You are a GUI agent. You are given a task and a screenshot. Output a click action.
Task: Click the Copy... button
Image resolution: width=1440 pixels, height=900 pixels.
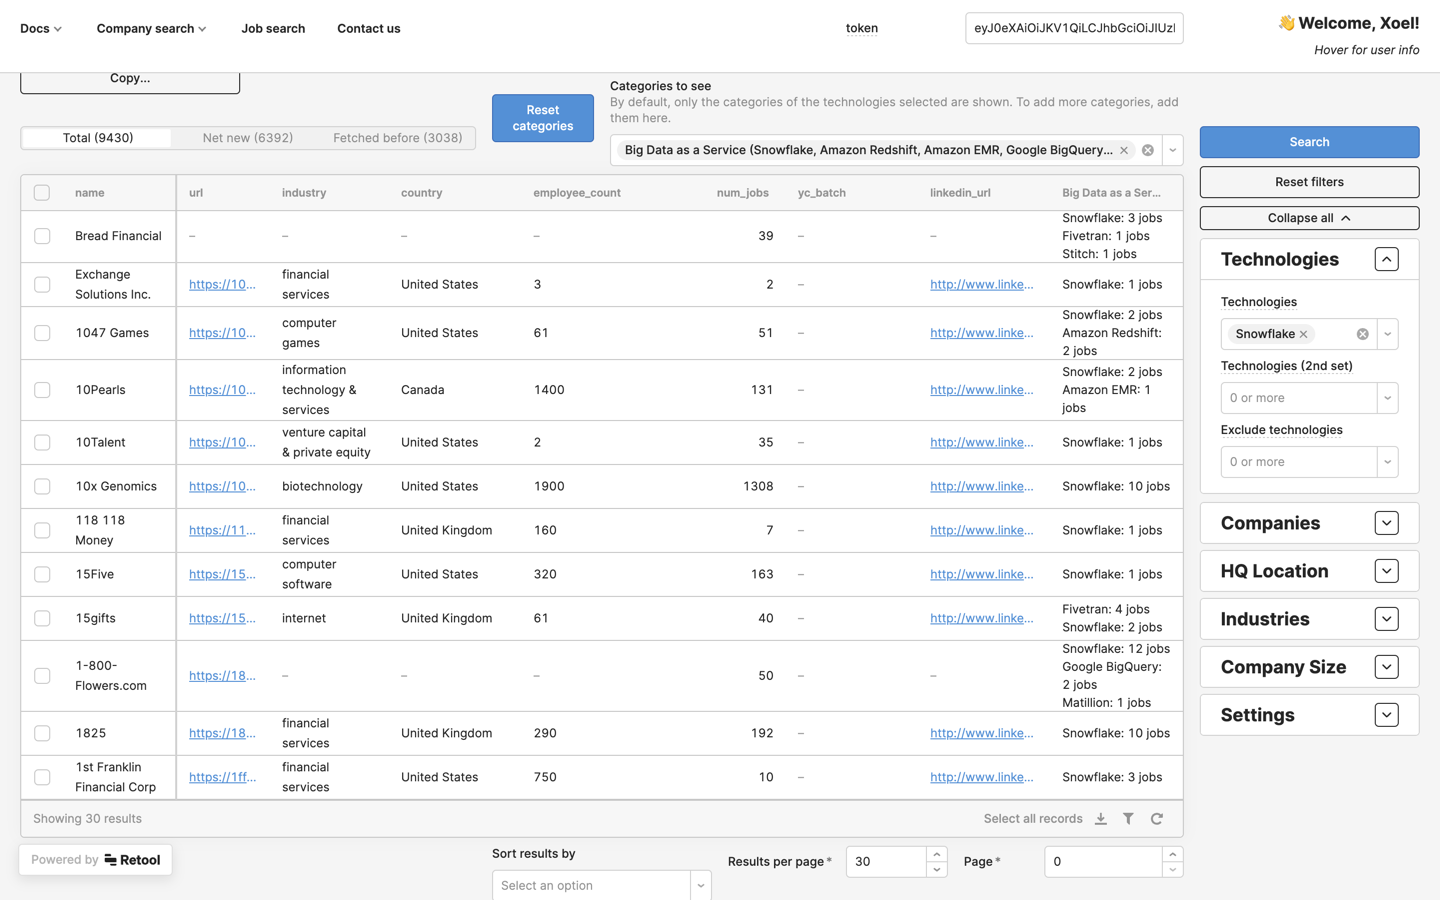[130, 80]
